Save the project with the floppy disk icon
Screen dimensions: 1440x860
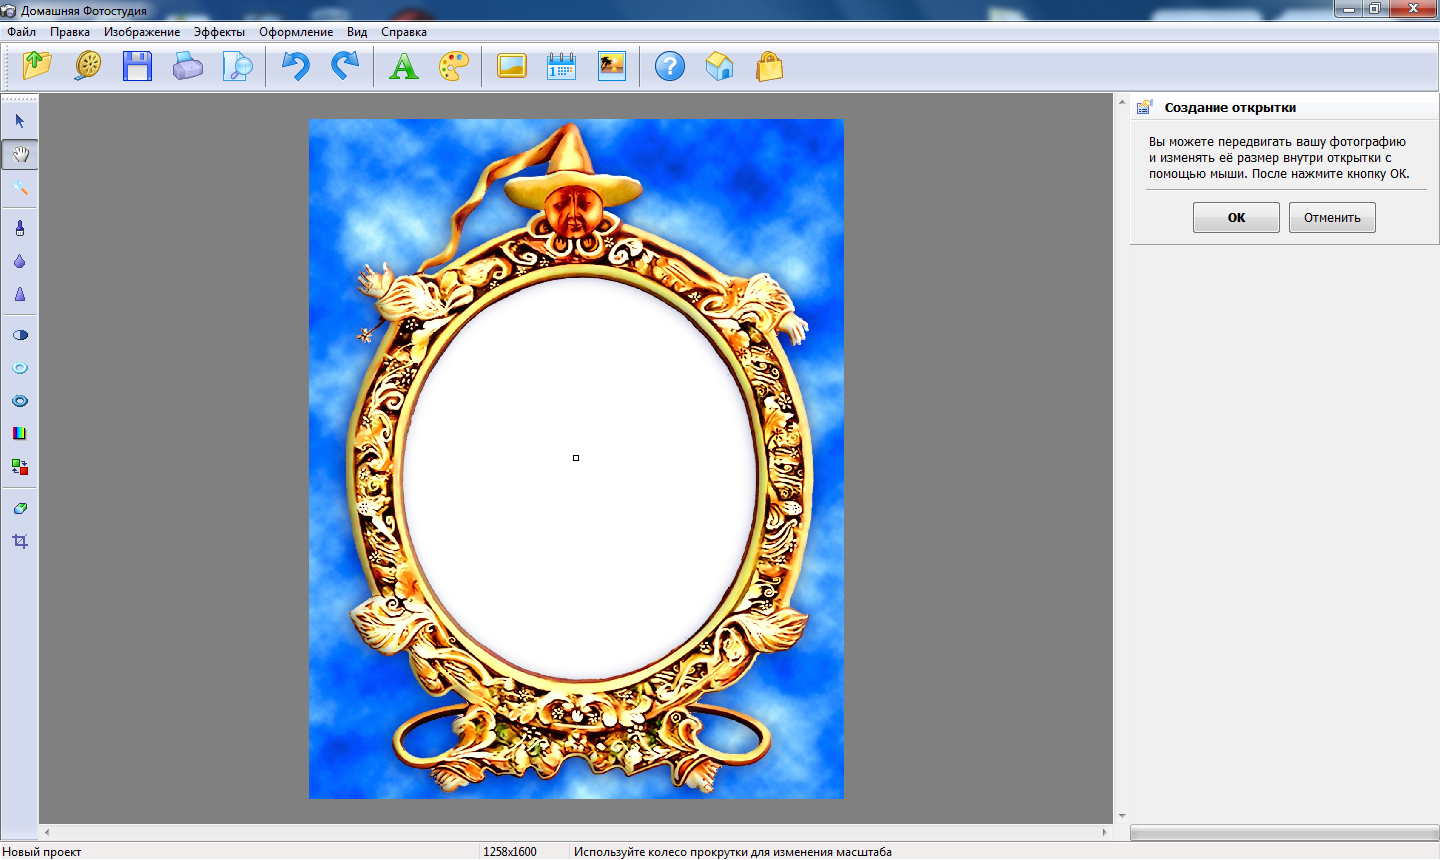(x=137, y=67)
